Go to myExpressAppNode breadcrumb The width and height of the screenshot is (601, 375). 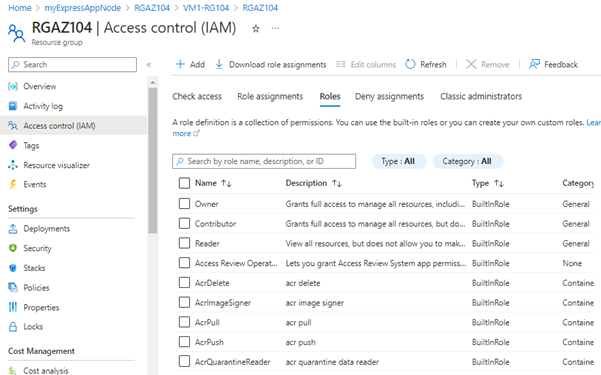coord(83,8)
